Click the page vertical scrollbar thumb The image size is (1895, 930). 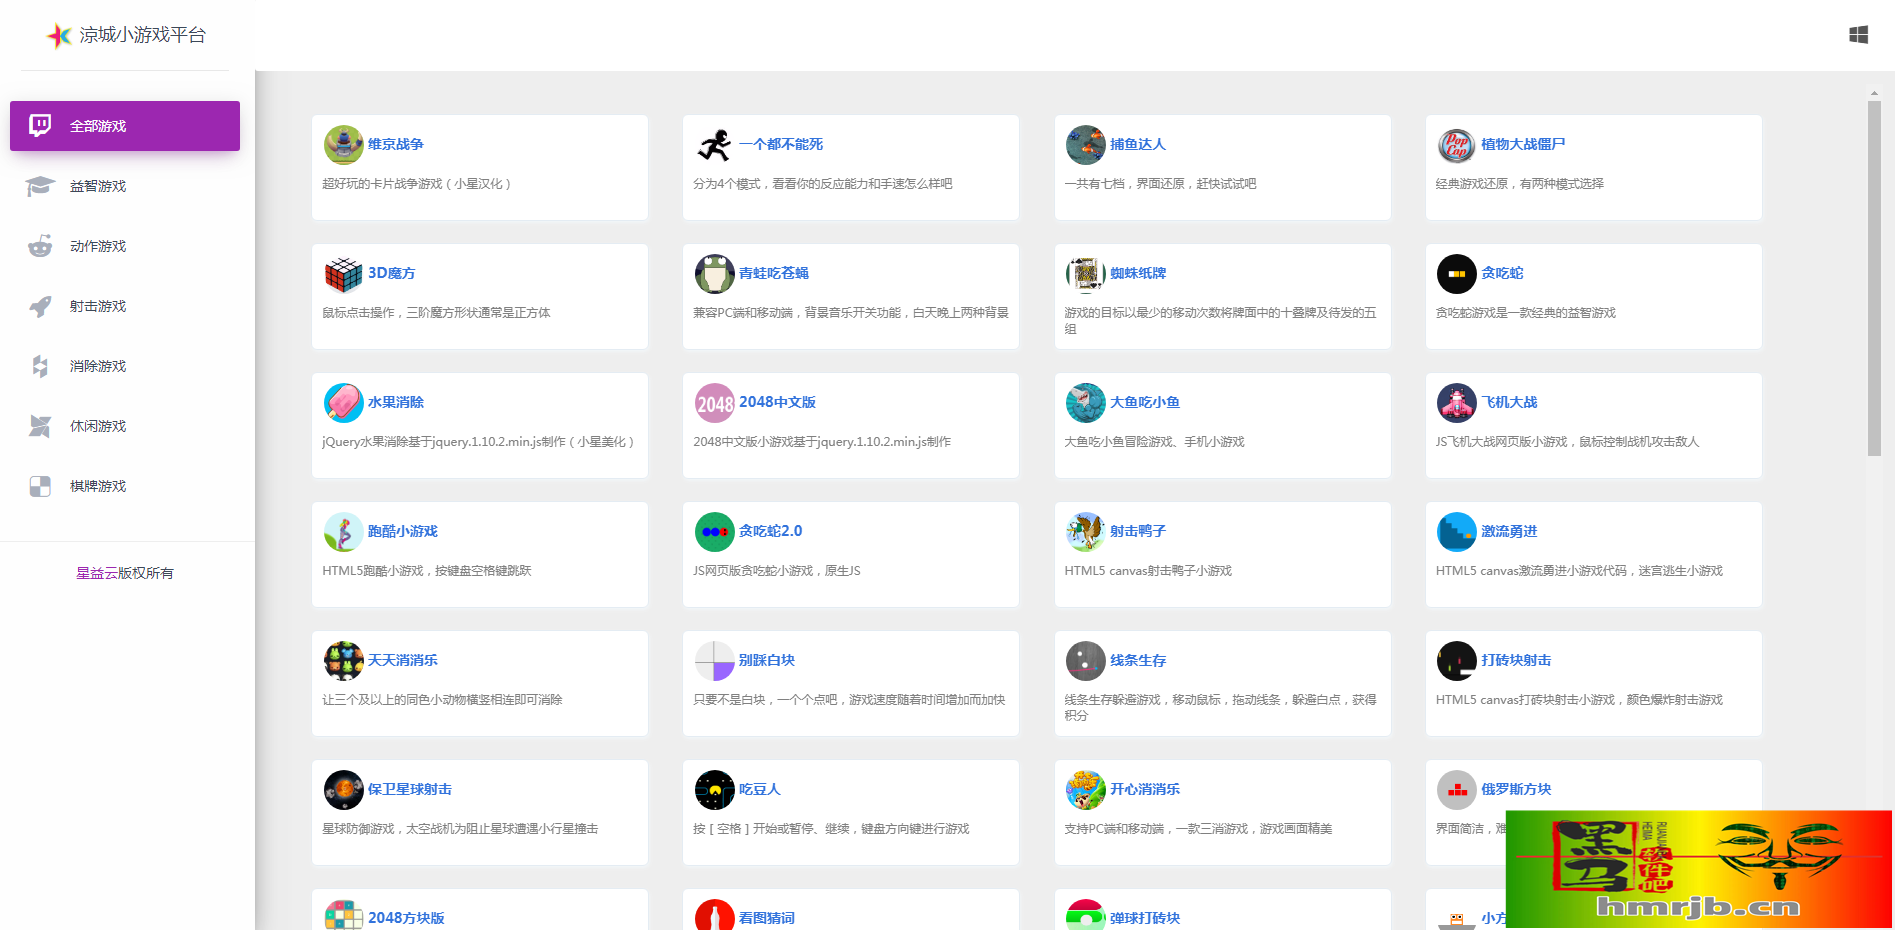coord(1874,278)
